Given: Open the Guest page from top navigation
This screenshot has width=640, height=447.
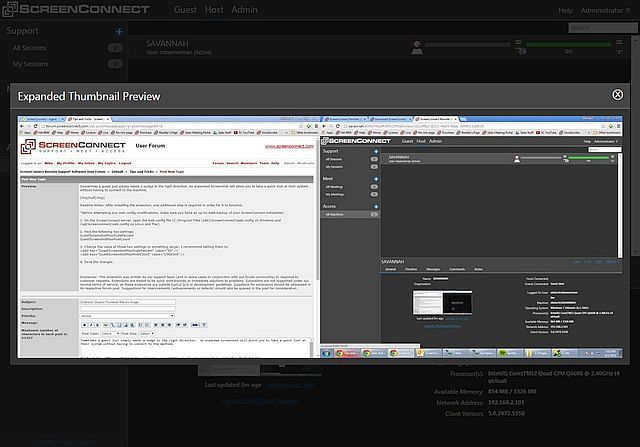Looking at the screenshot, I should [x=185, y=10].
